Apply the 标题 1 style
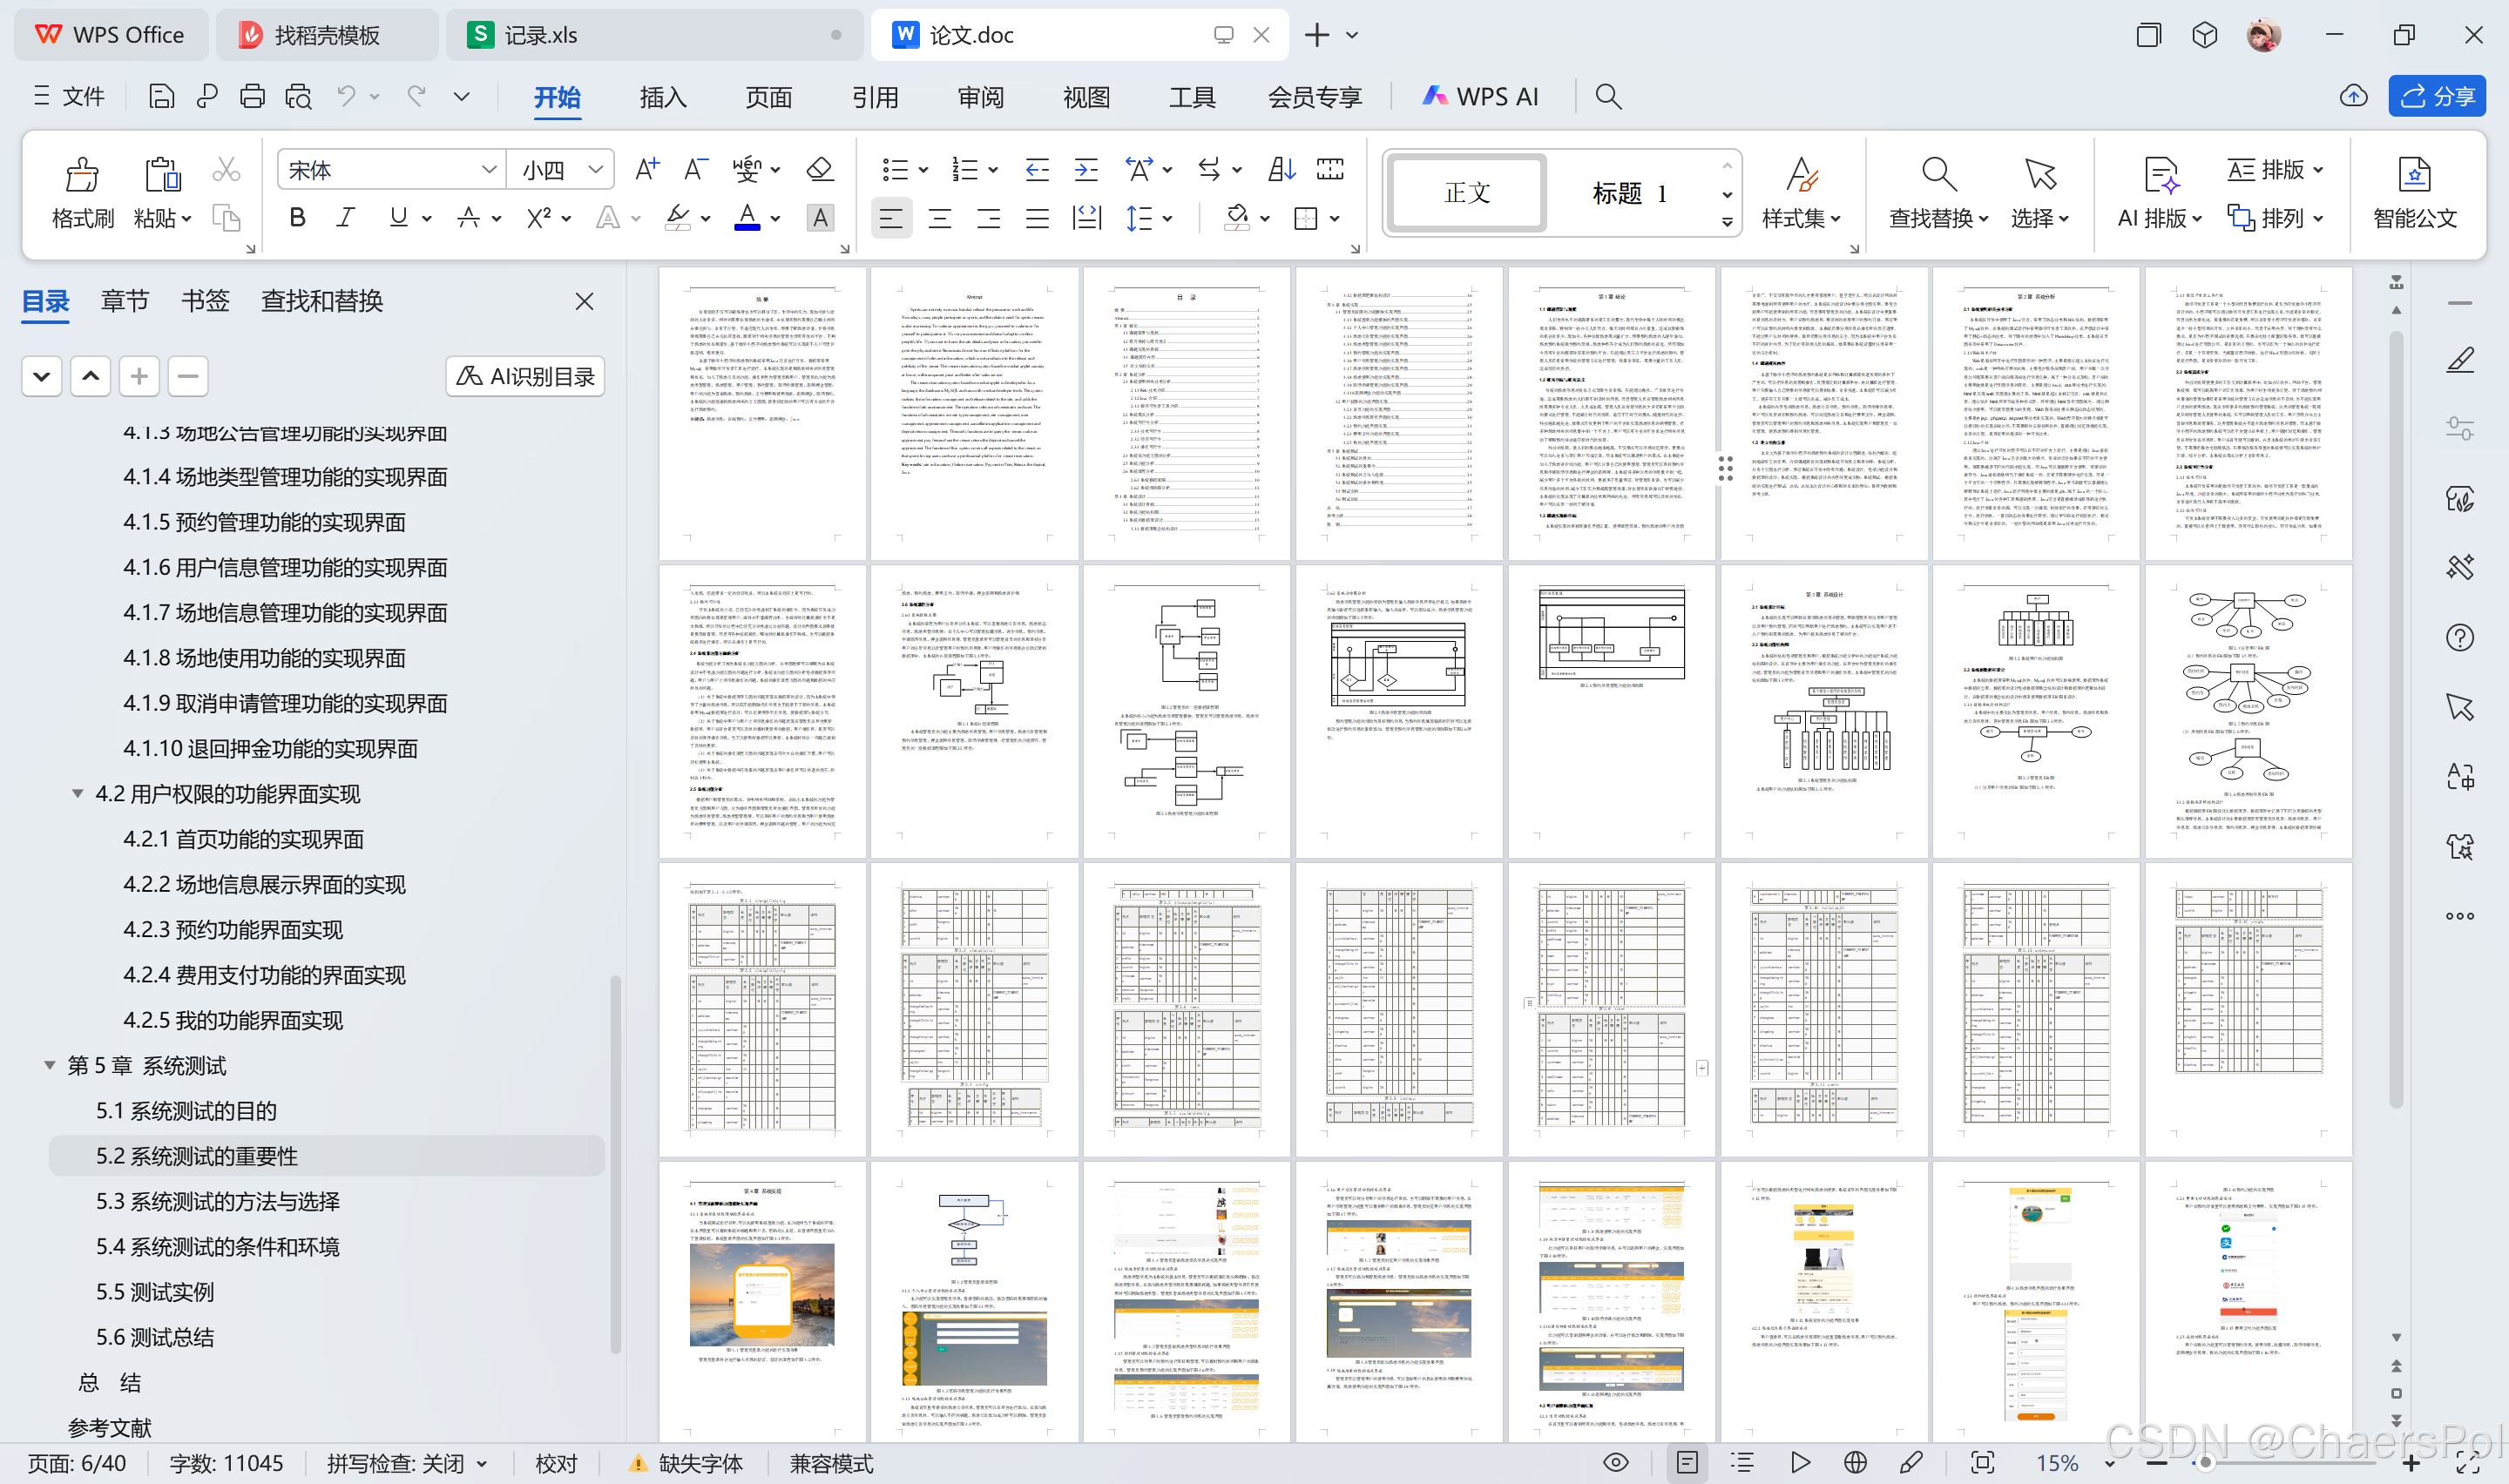The height and width of the screenshot is (1484, 2509). pyautogui.click(x=1629, y=193)
